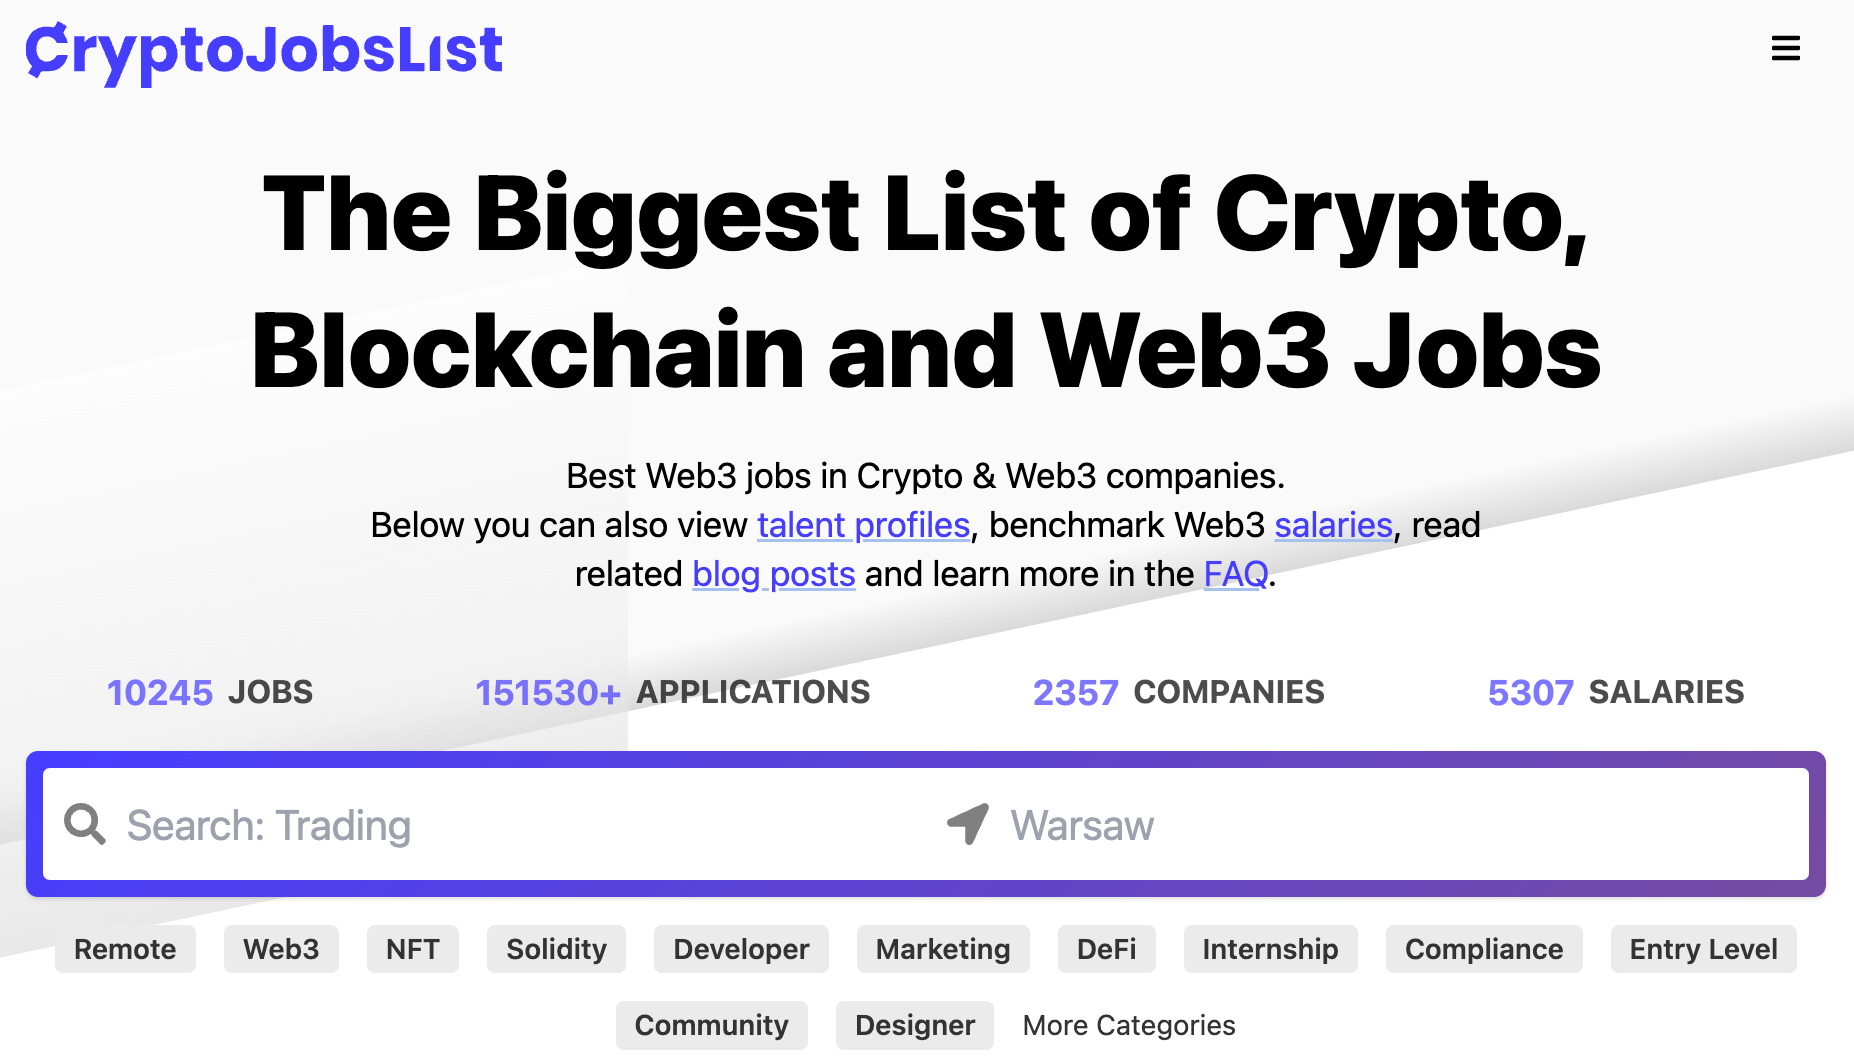Viewport: 1854px width, 1064px height.
Task: Enable the Web3 filter chip
Action: pyautogui.click(x=281, y=949)
